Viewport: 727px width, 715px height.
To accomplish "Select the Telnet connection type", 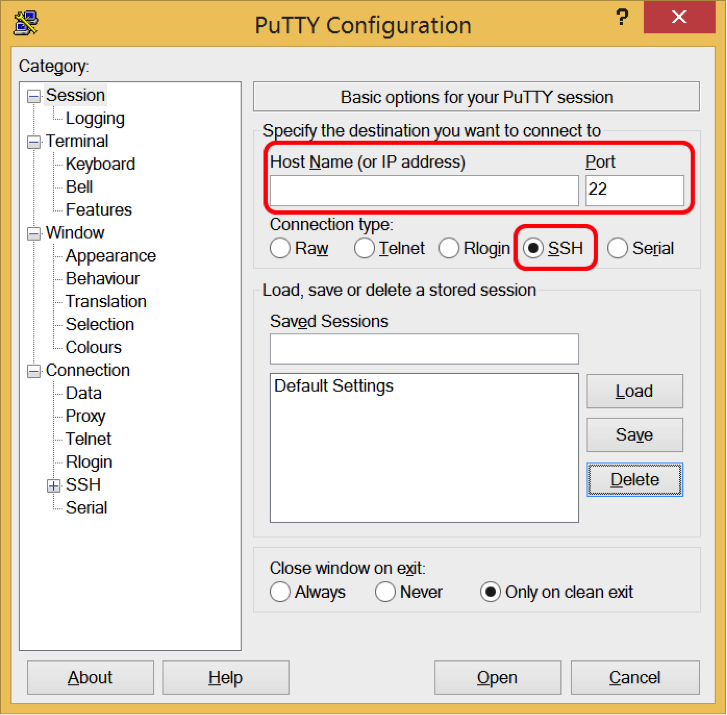I will (364, 248).
